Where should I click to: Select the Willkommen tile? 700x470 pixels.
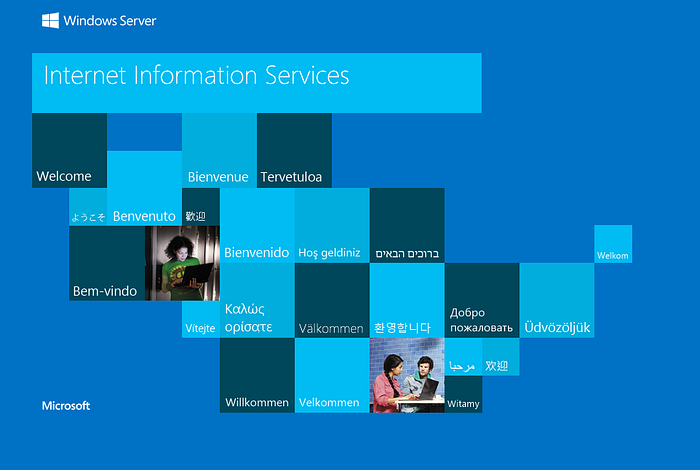[x=257, y=375]
